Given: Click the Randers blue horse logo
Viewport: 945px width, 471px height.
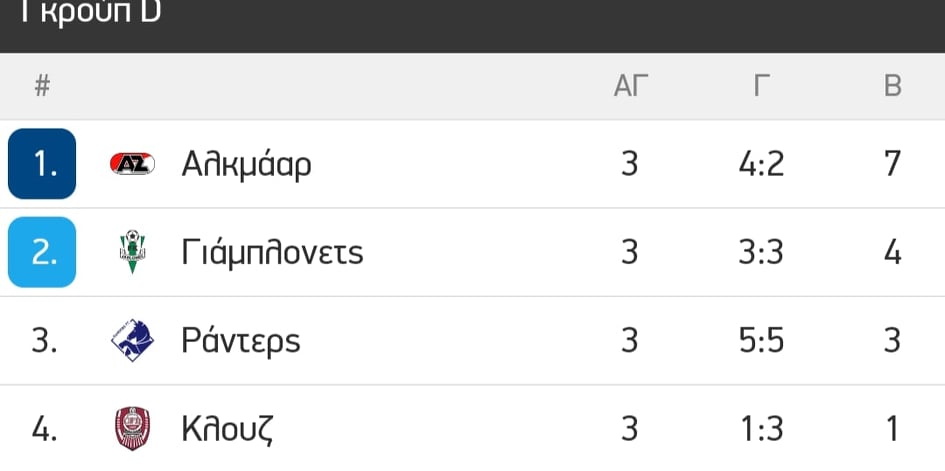Looking at the screenshot, I should (x=133, y=340).
